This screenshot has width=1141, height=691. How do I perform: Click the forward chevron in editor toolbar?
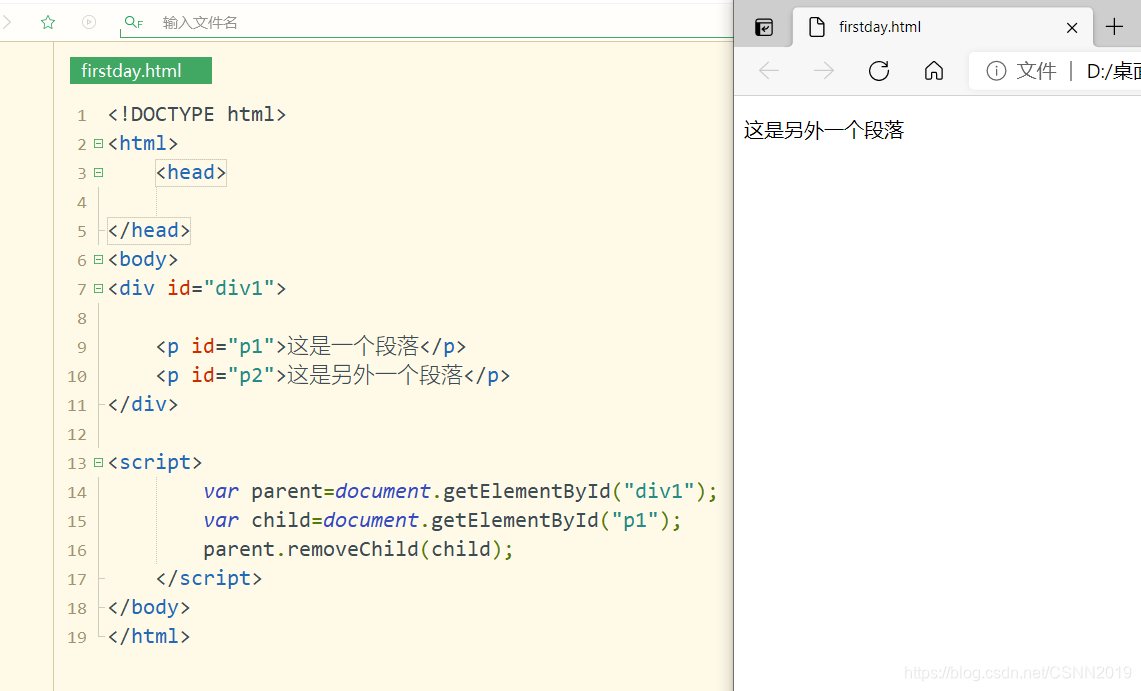click(x=7, y=23)
